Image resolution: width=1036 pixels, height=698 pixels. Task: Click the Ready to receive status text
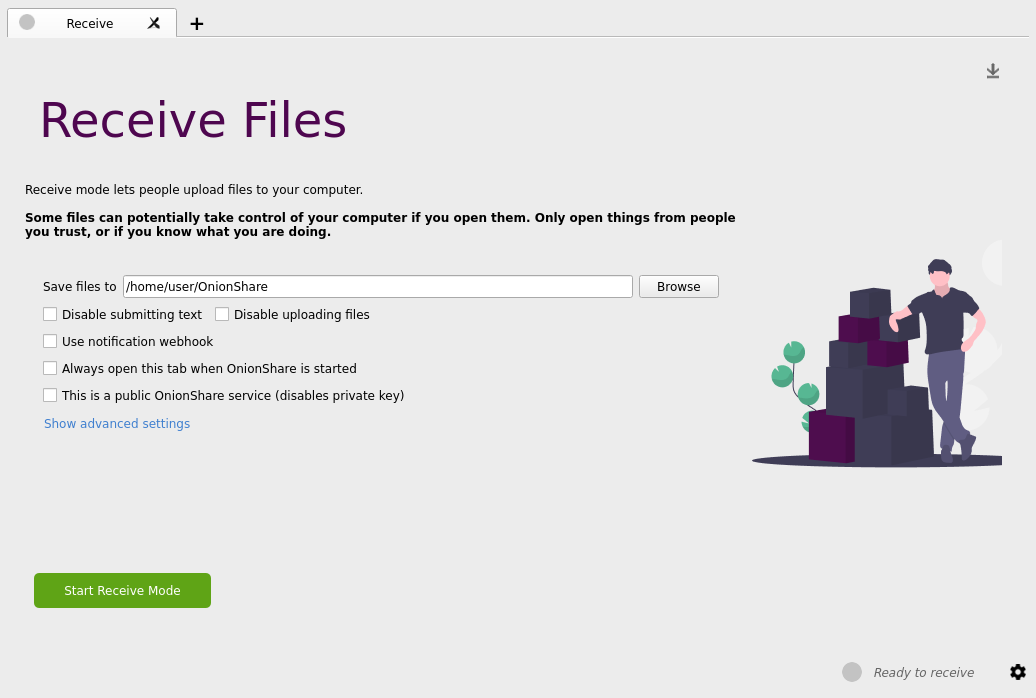pos(923,673)
